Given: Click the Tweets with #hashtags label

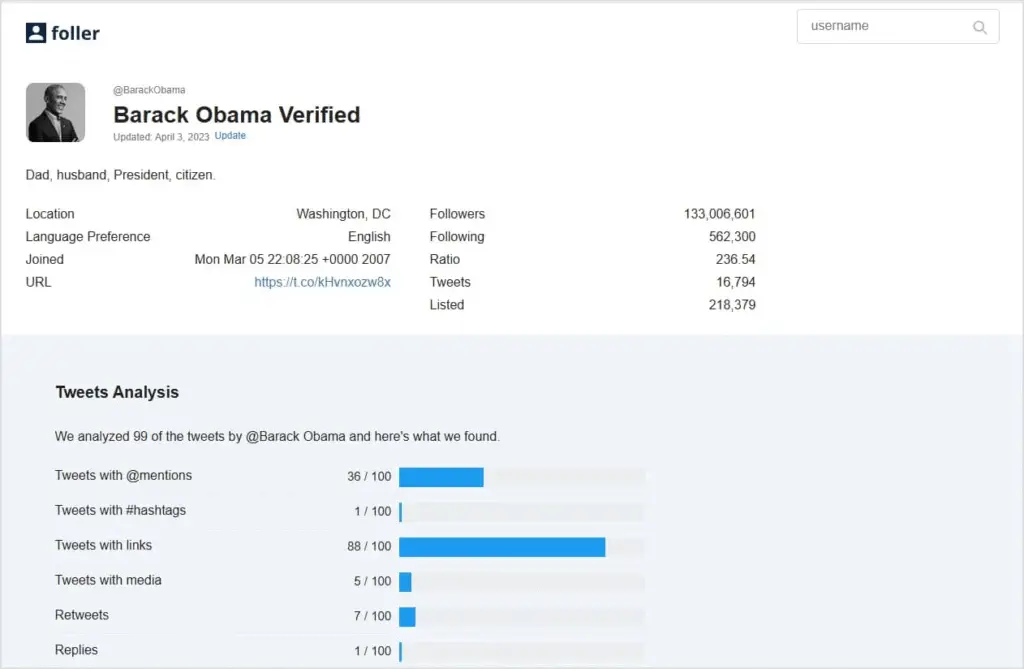Looking at the screenshot, I should 120,510.
